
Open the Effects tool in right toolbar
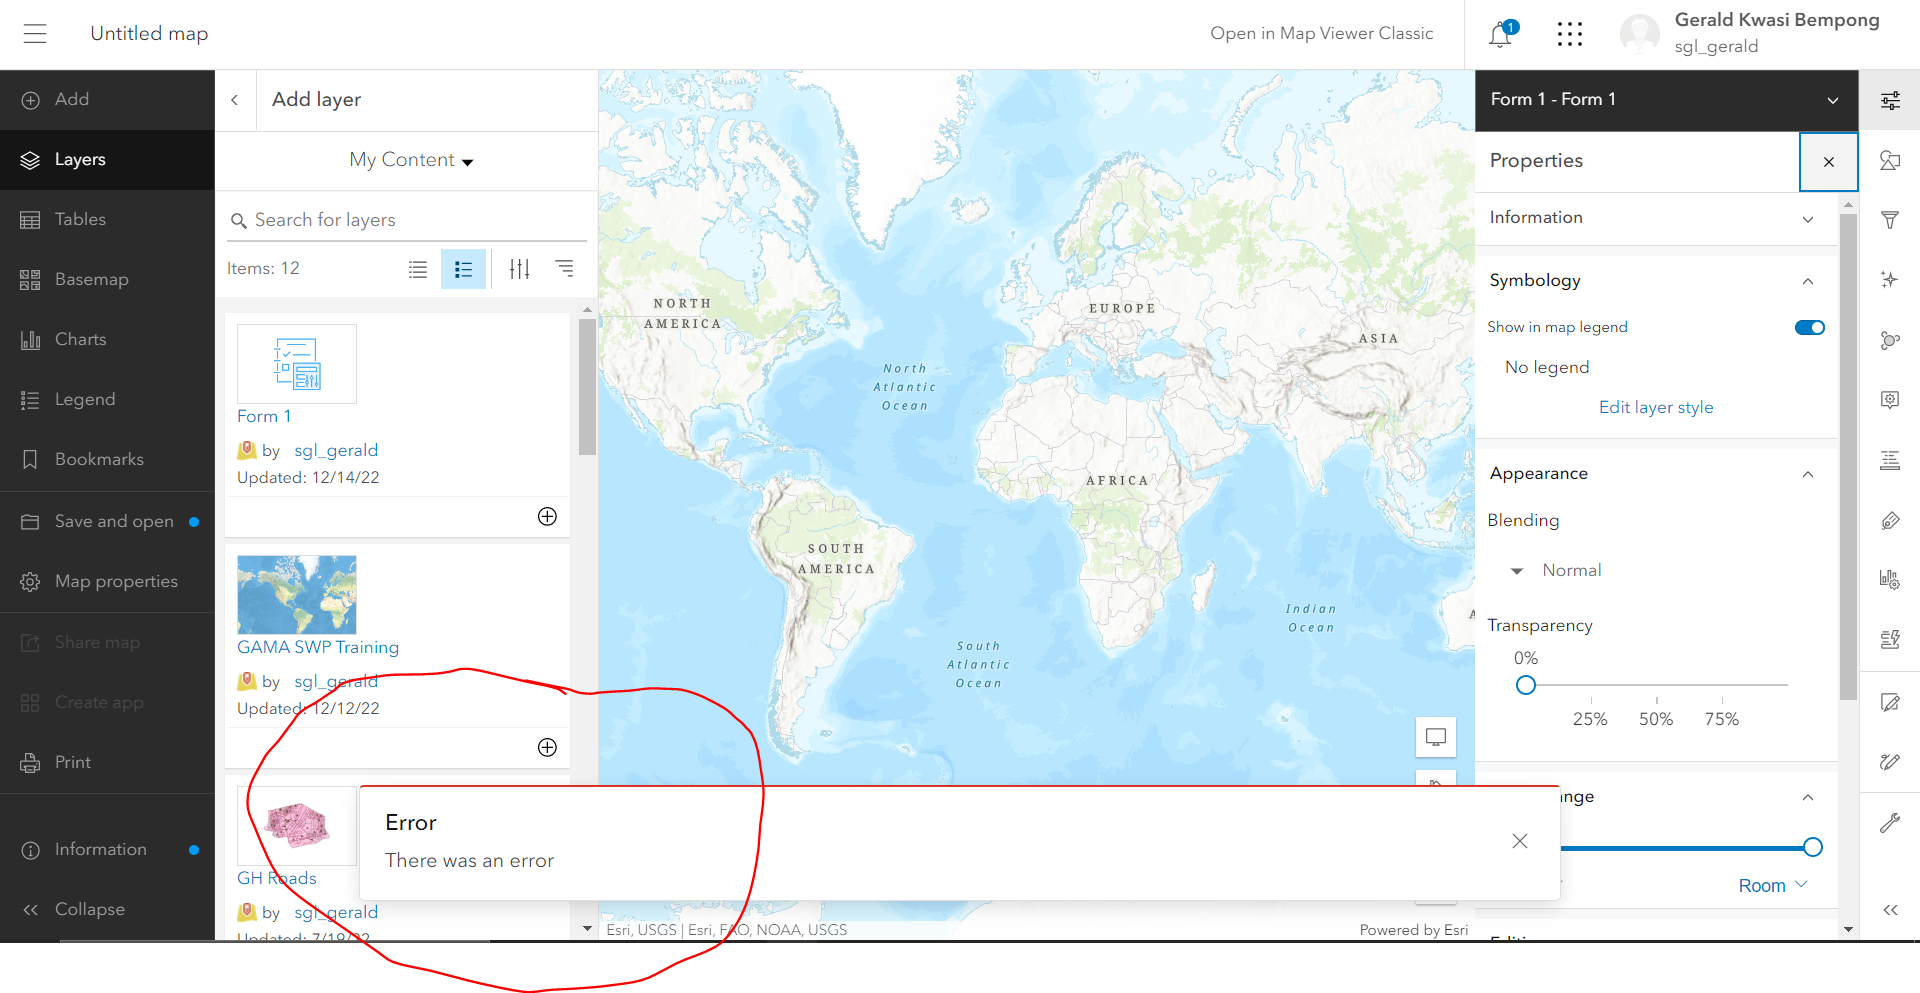[1890, 280]
